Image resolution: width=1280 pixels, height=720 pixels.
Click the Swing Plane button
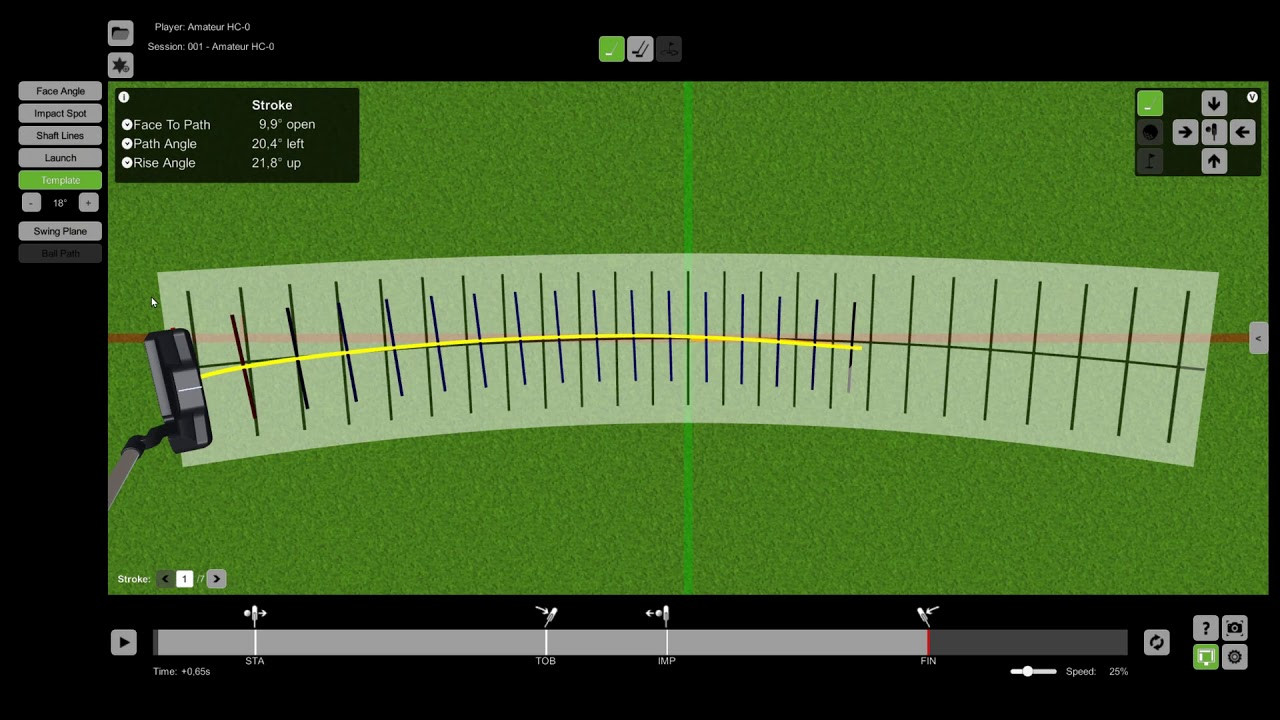point(60,231)
